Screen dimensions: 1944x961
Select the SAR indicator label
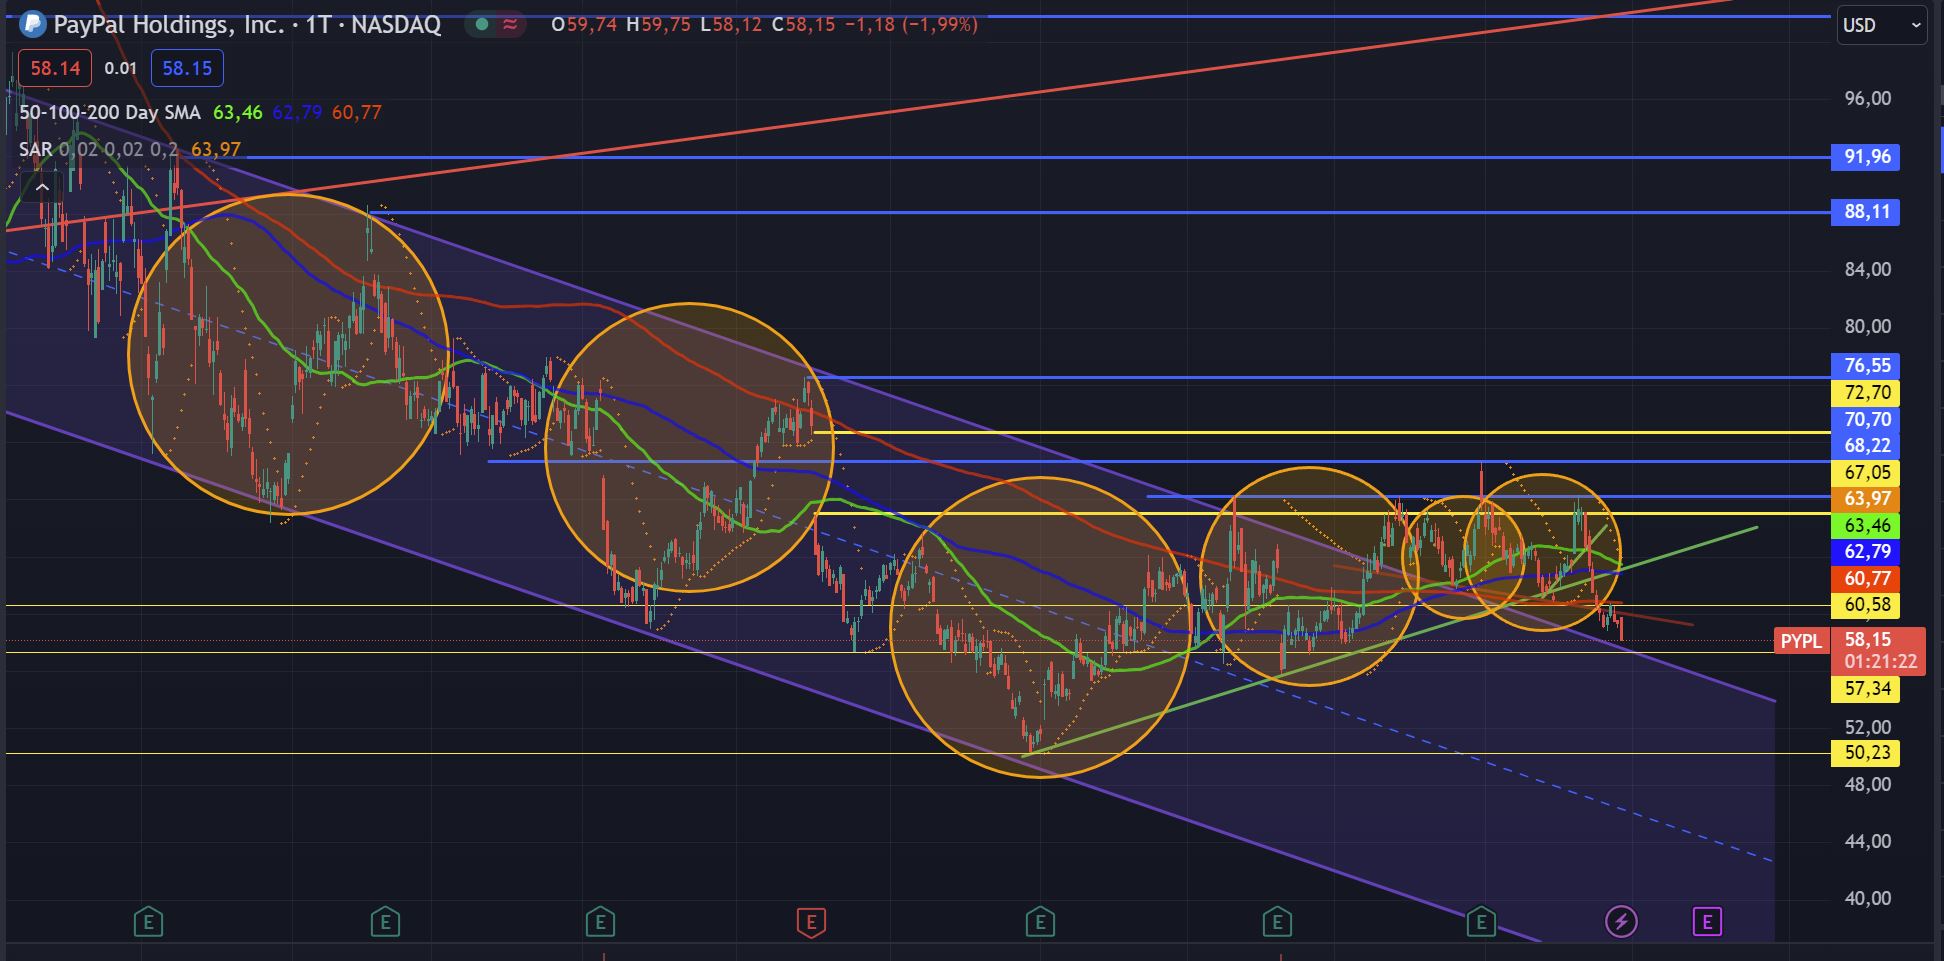coord(36,150)
